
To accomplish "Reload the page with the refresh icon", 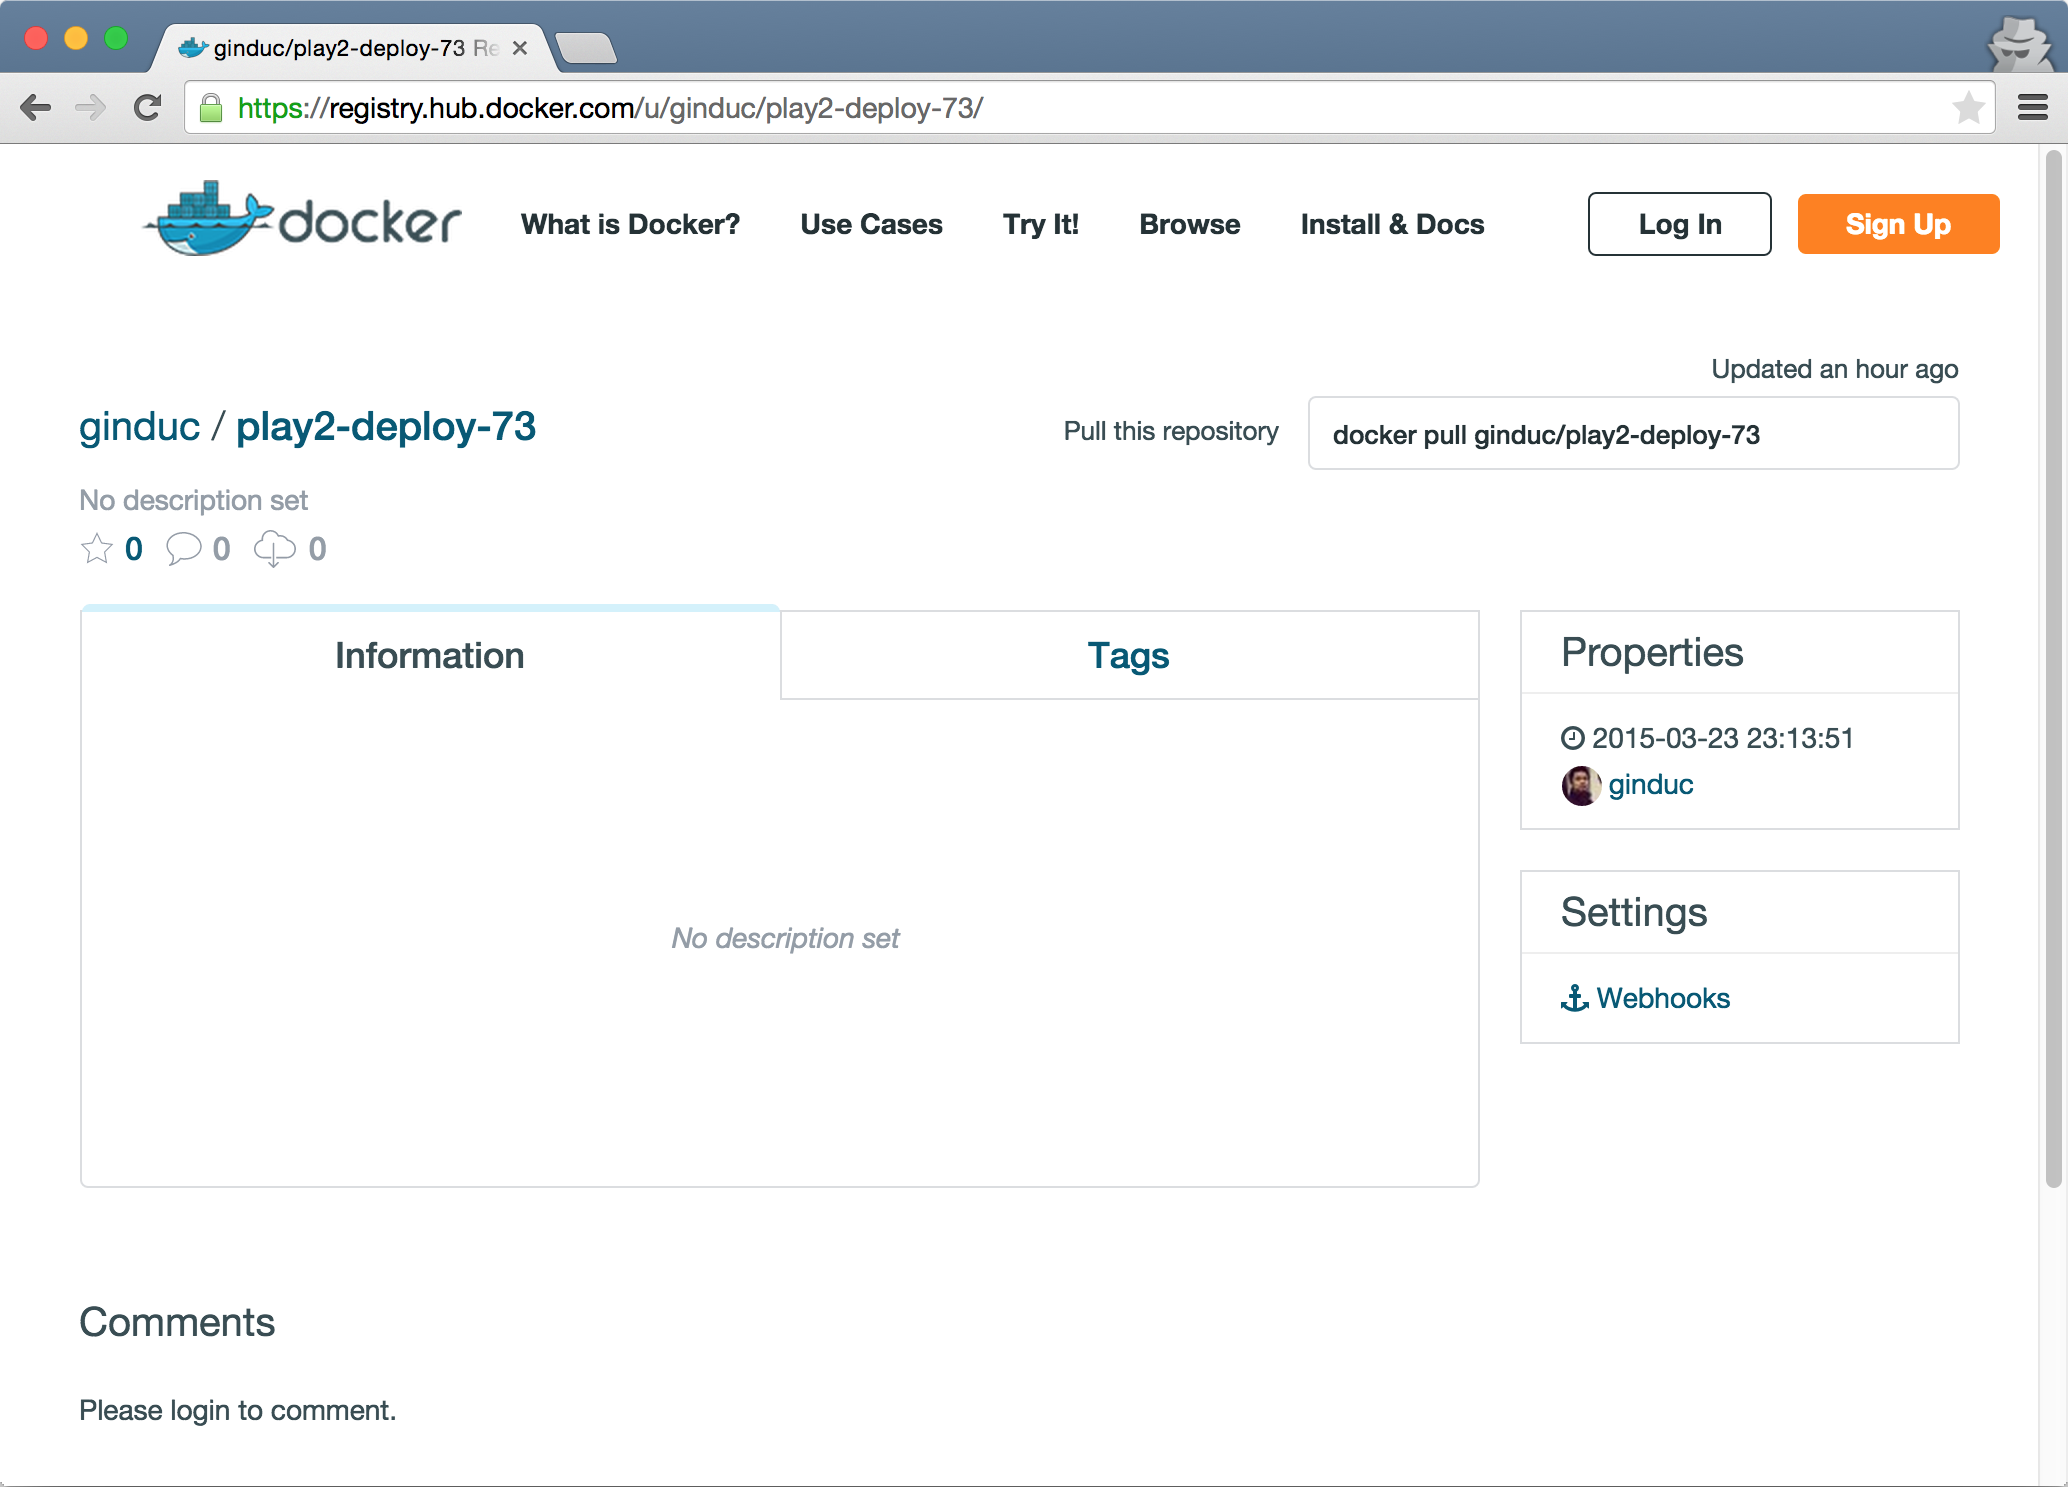I will [147, 108].
